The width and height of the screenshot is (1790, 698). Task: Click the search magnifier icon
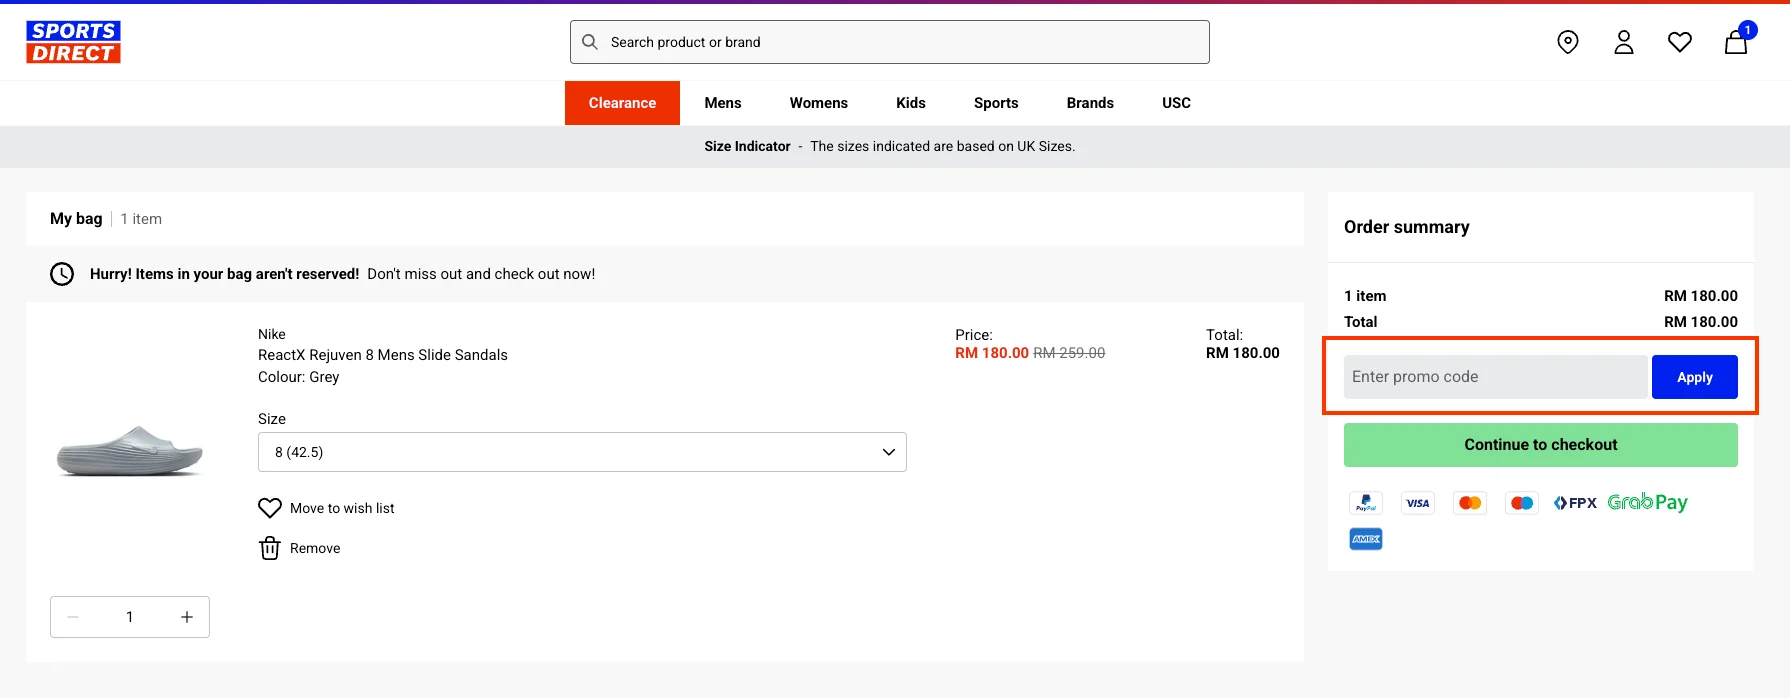(590, 42)
